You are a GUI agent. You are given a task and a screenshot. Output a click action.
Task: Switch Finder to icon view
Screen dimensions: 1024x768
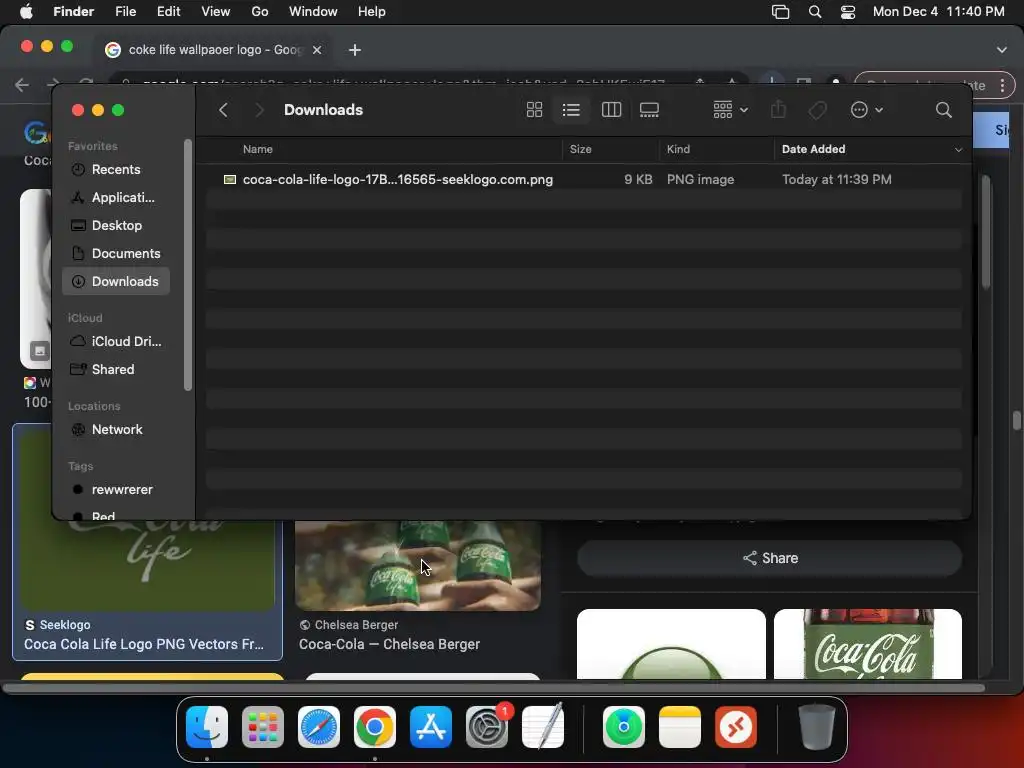point(534,110)
